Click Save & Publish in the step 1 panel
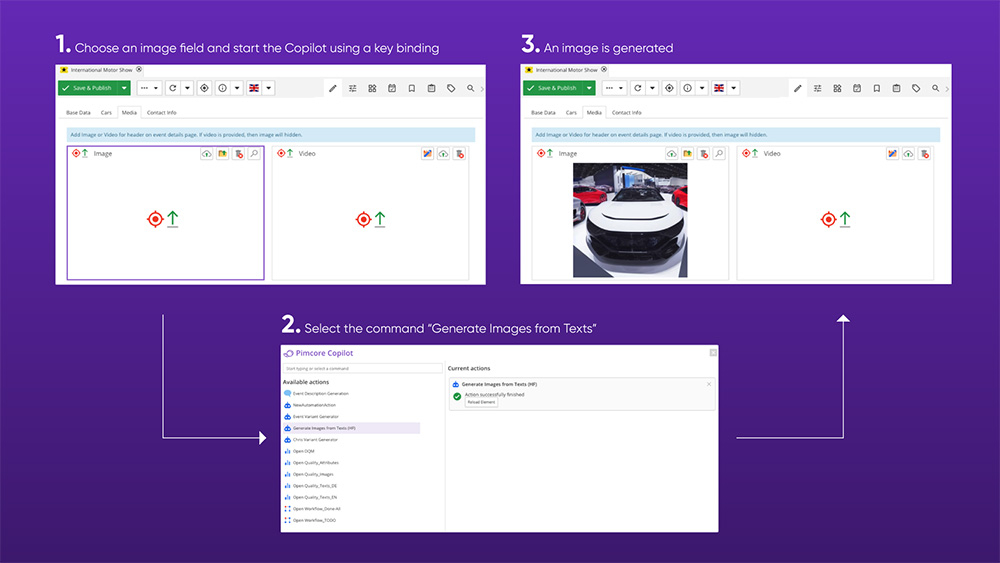This screenshot has height=563, width=1000. 87,88
